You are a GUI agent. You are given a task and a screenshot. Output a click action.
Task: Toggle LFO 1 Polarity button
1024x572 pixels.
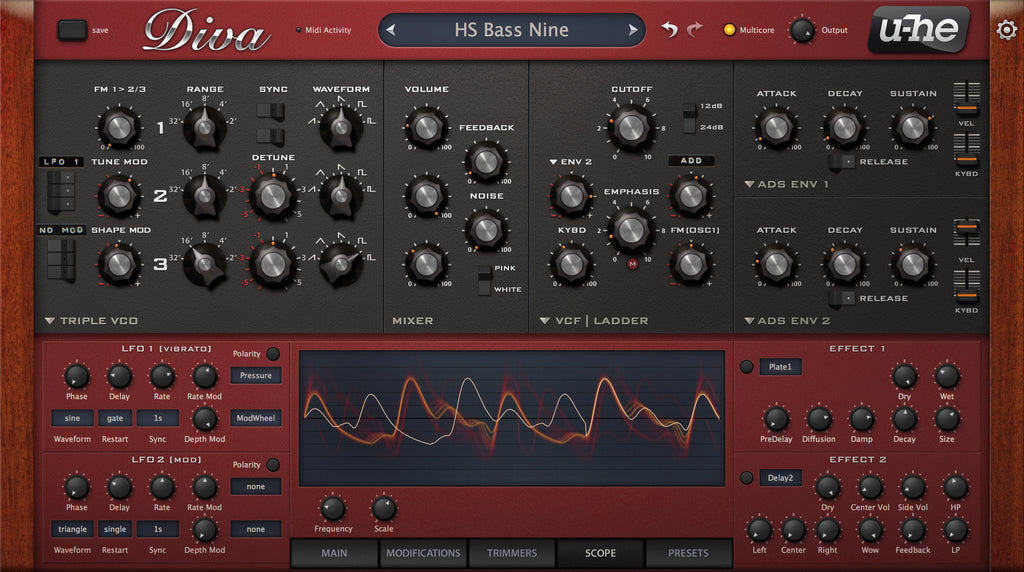[x=273, y=353]
